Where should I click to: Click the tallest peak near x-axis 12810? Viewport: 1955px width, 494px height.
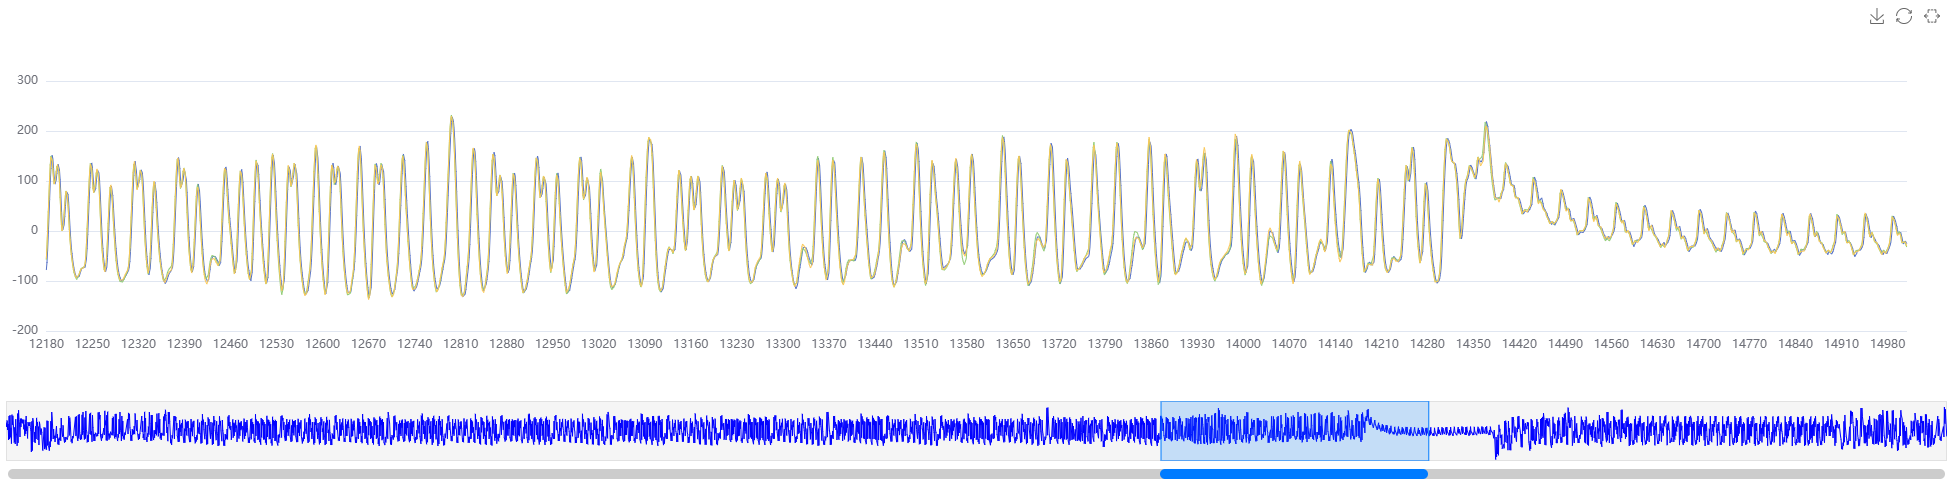click(x=452, y=118)
